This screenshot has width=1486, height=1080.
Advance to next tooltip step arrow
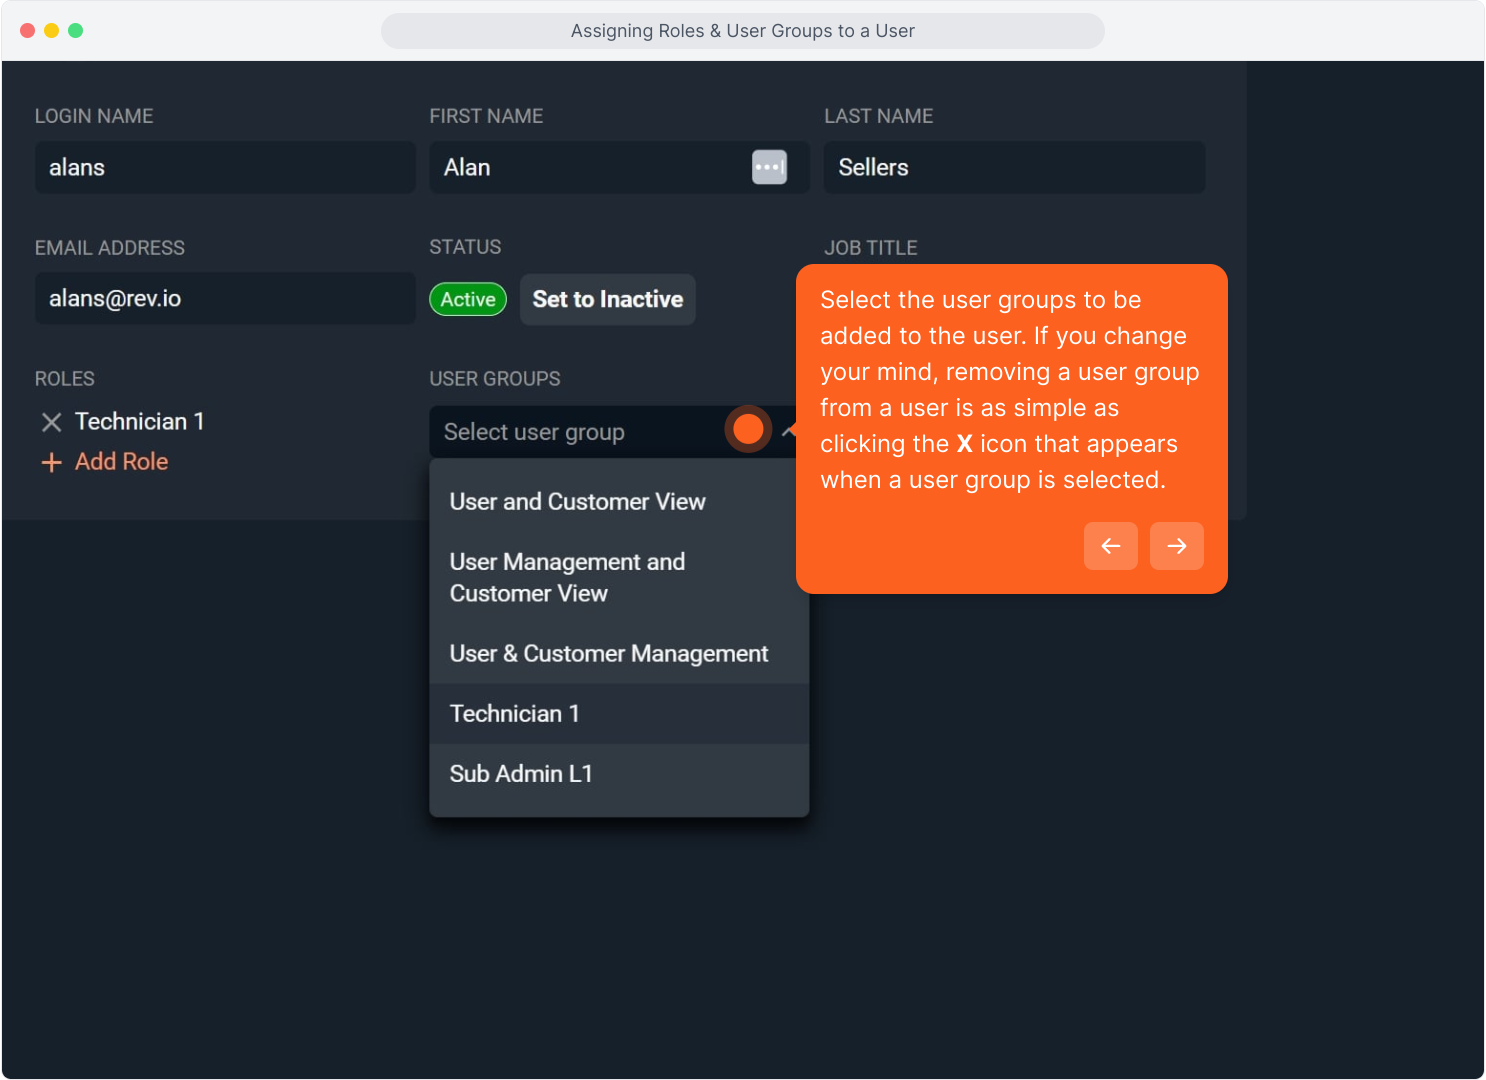[x=1176, y=546]
